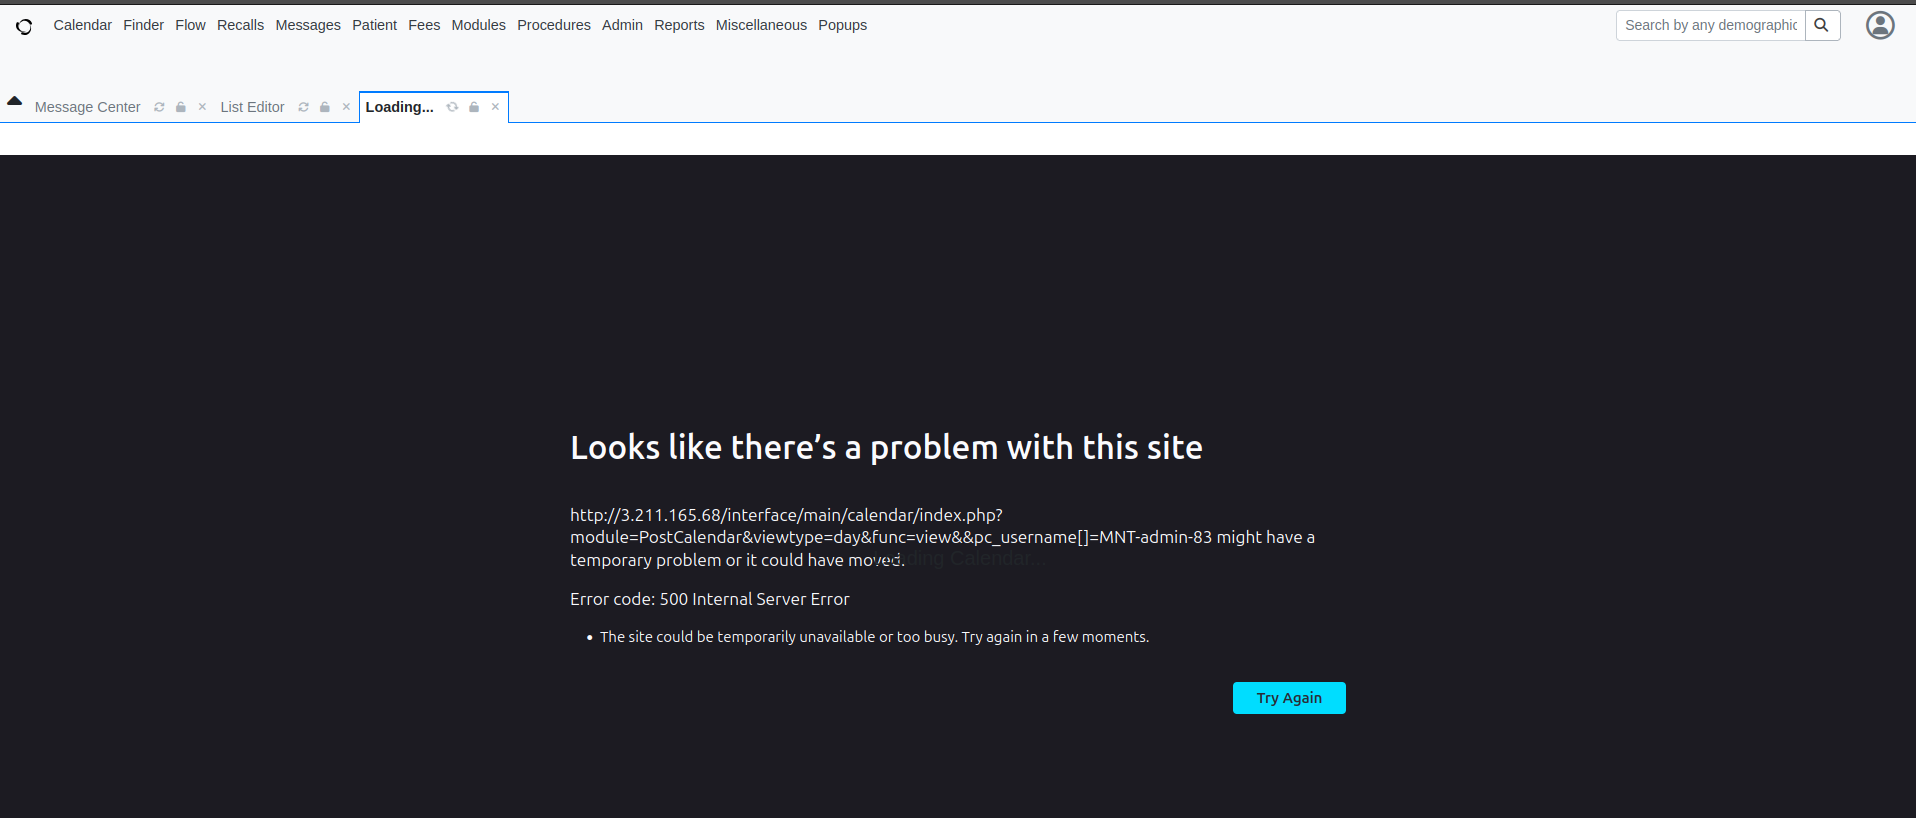Refresh the Message Center tab
The width and height of the screenshot is (1916, 818).
click(x=159, y=107)
